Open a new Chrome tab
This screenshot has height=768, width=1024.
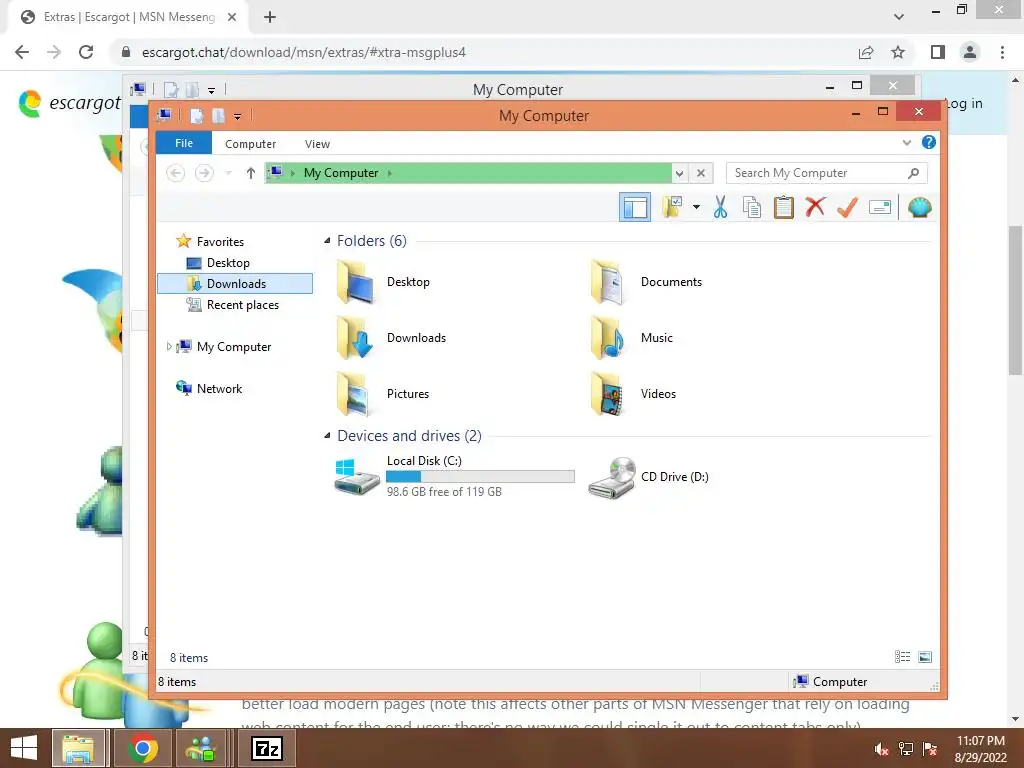270,17
